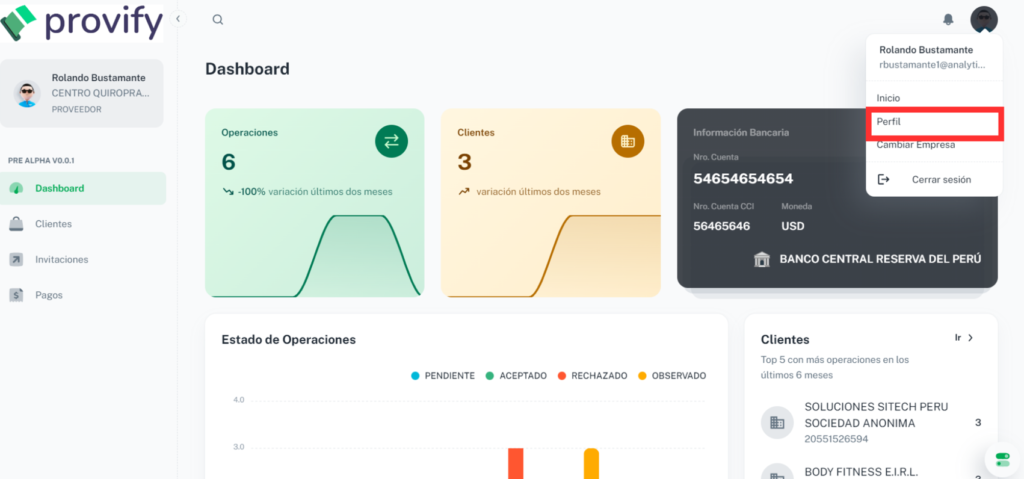Click the Rolando Bustamante name in sidebar card
This screenshot has width=1024, height=479.
(99, 78)
